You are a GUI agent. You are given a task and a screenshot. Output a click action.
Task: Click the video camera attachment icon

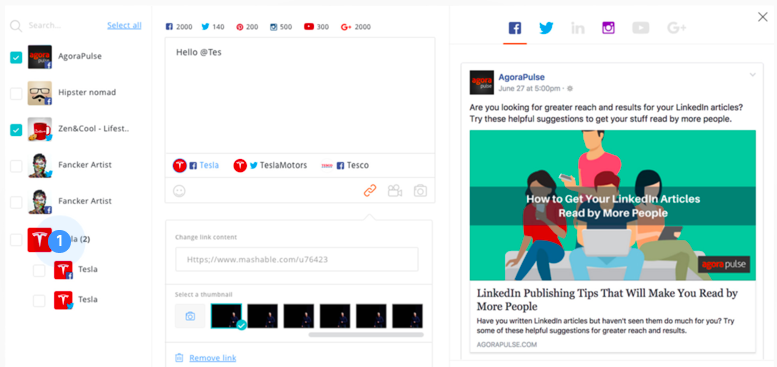395,191
